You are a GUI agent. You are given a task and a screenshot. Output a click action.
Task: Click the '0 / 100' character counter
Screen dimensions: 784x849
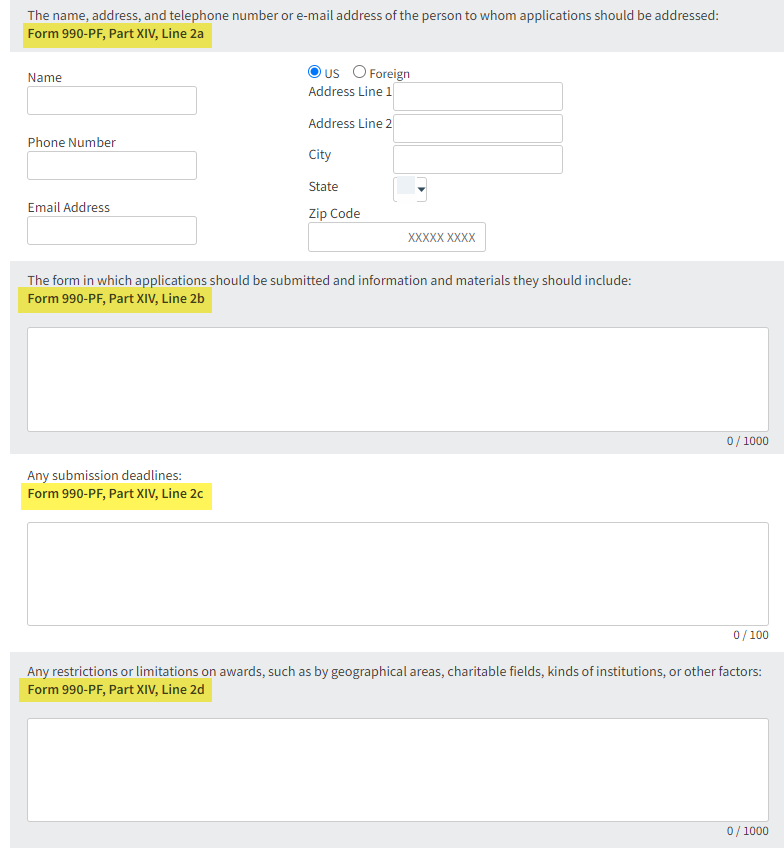coord(750,635)
